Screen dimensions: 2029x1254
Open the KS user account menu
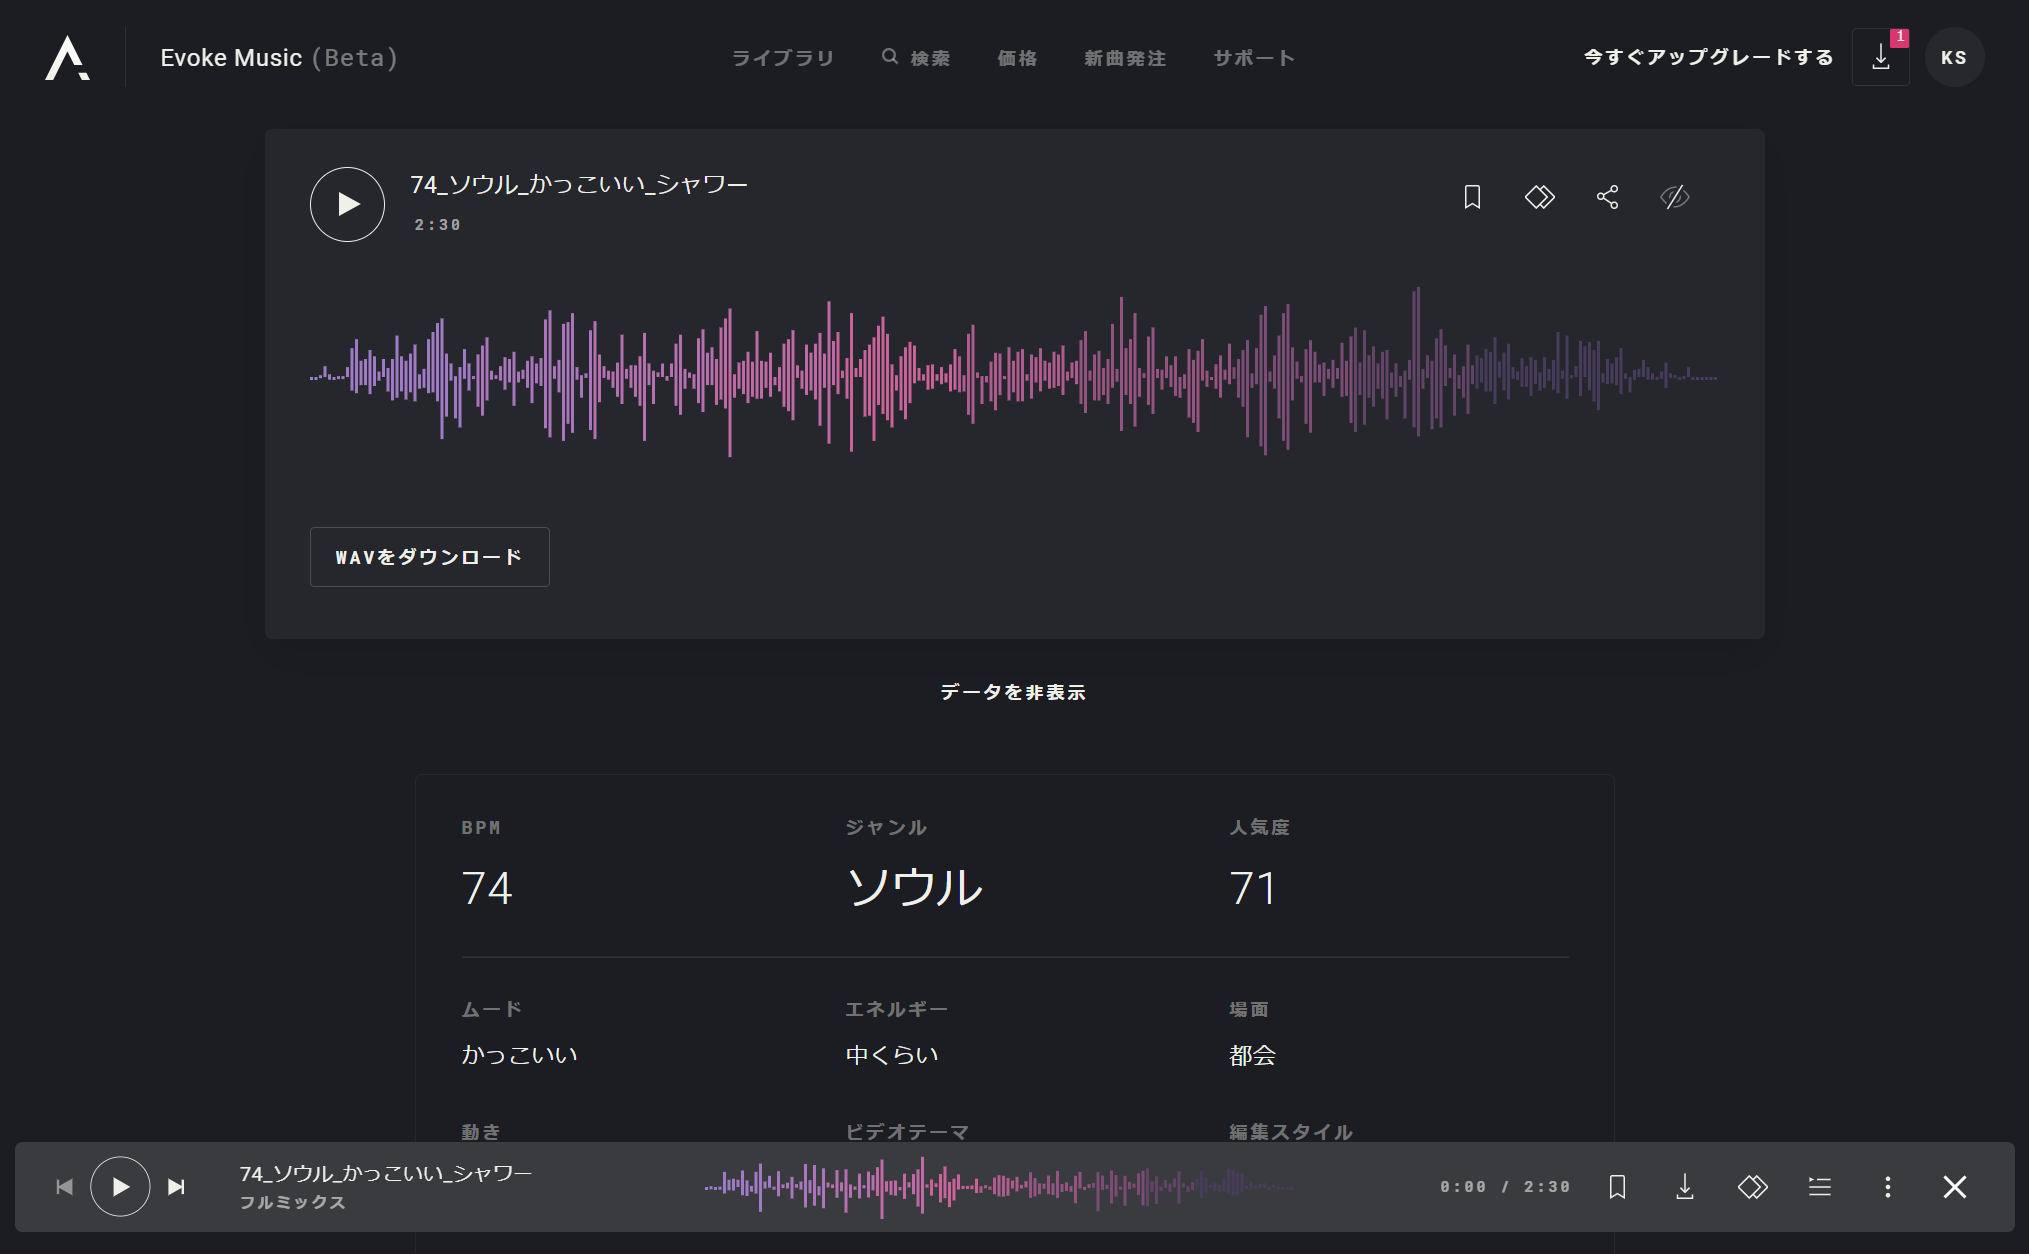tap(1953, 58)
